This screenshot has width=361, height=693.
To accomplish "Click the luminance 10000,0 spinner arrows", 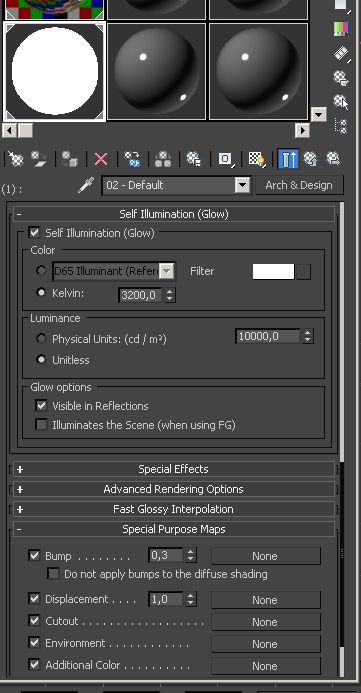I will [308, 336].
